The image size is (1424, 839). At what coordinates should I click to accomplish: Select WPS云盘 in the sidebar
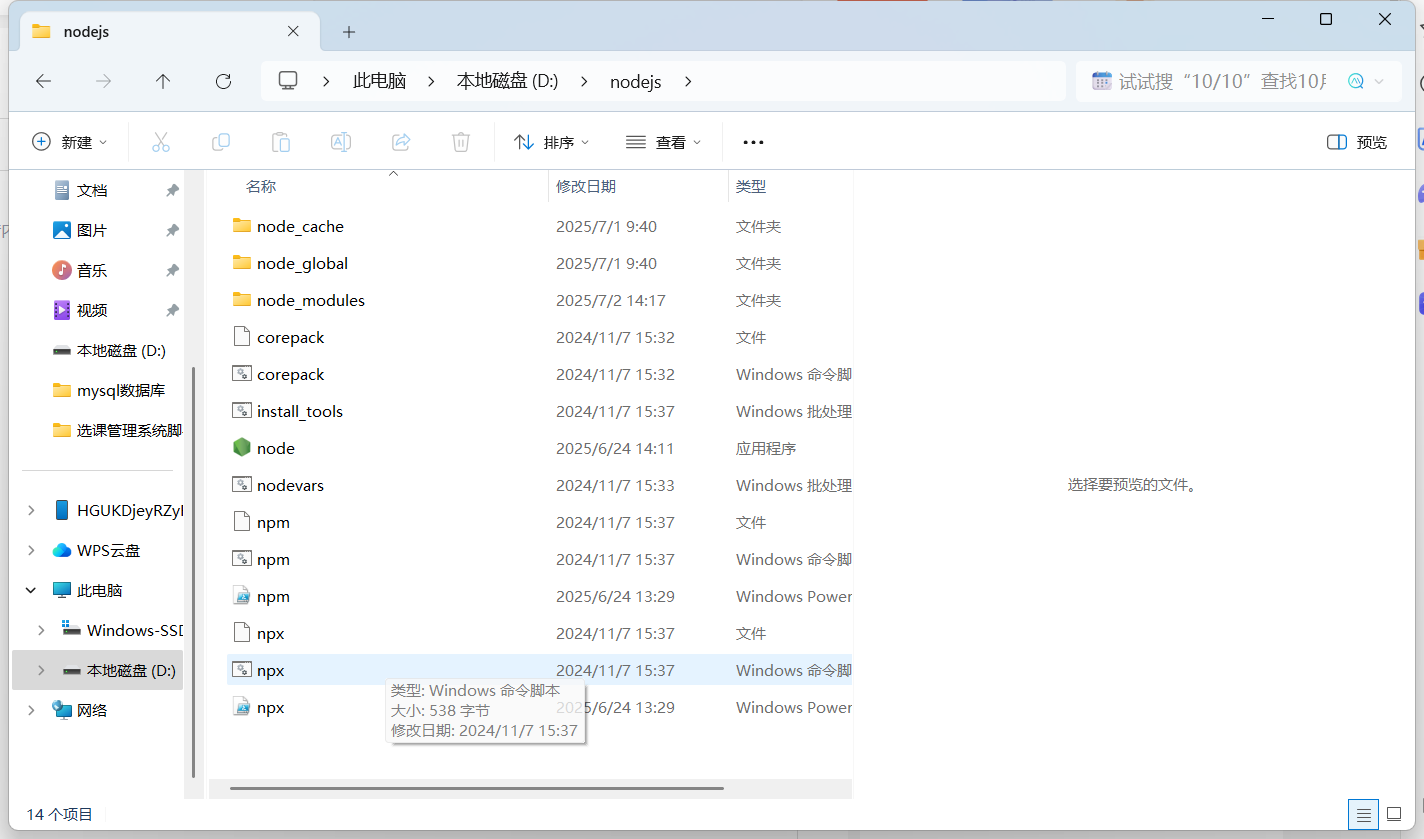coord(98,550)
